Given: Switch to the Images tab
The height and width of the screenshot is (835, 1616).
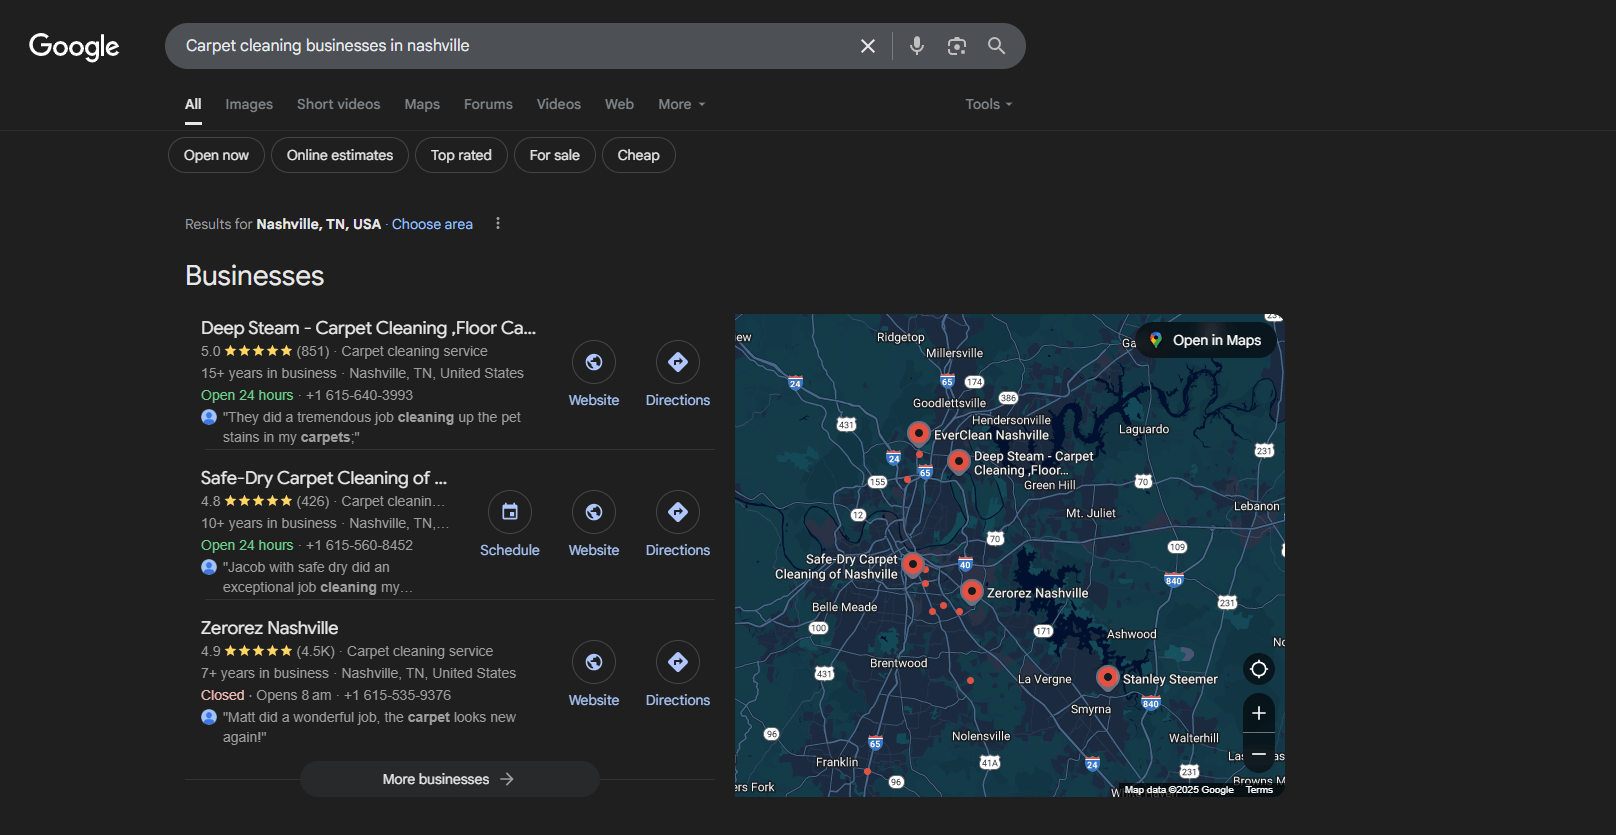Looking at the screenshot, I should pyautogui.click(x=249, y=104).
